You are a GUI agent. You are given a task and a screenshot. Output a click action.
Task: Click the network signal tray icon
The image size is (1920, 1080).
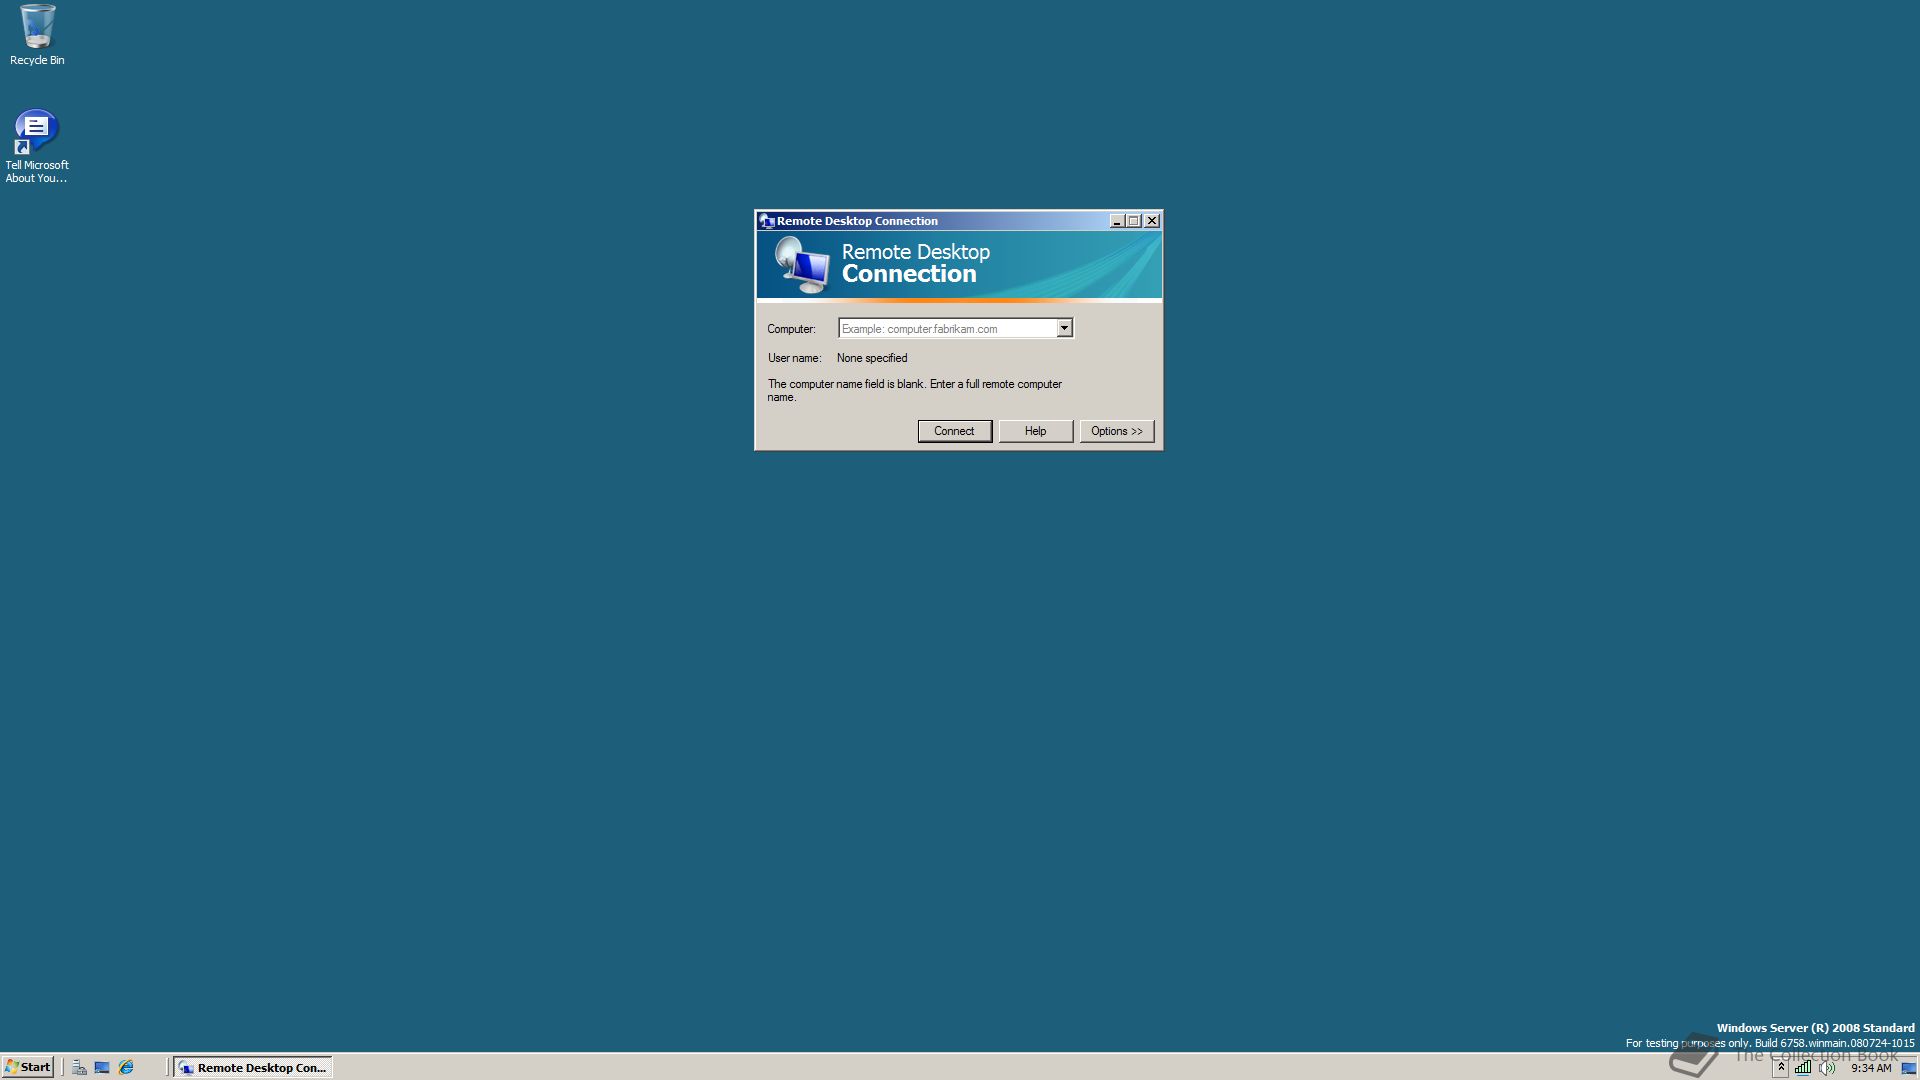[1802, 1067]
